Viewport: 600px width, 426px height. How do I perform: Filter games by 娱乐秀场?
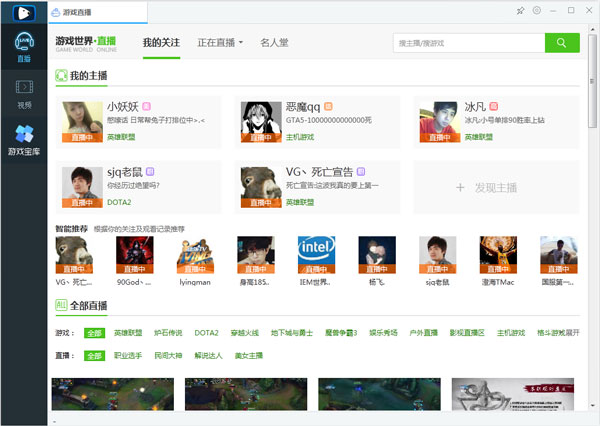383,333
